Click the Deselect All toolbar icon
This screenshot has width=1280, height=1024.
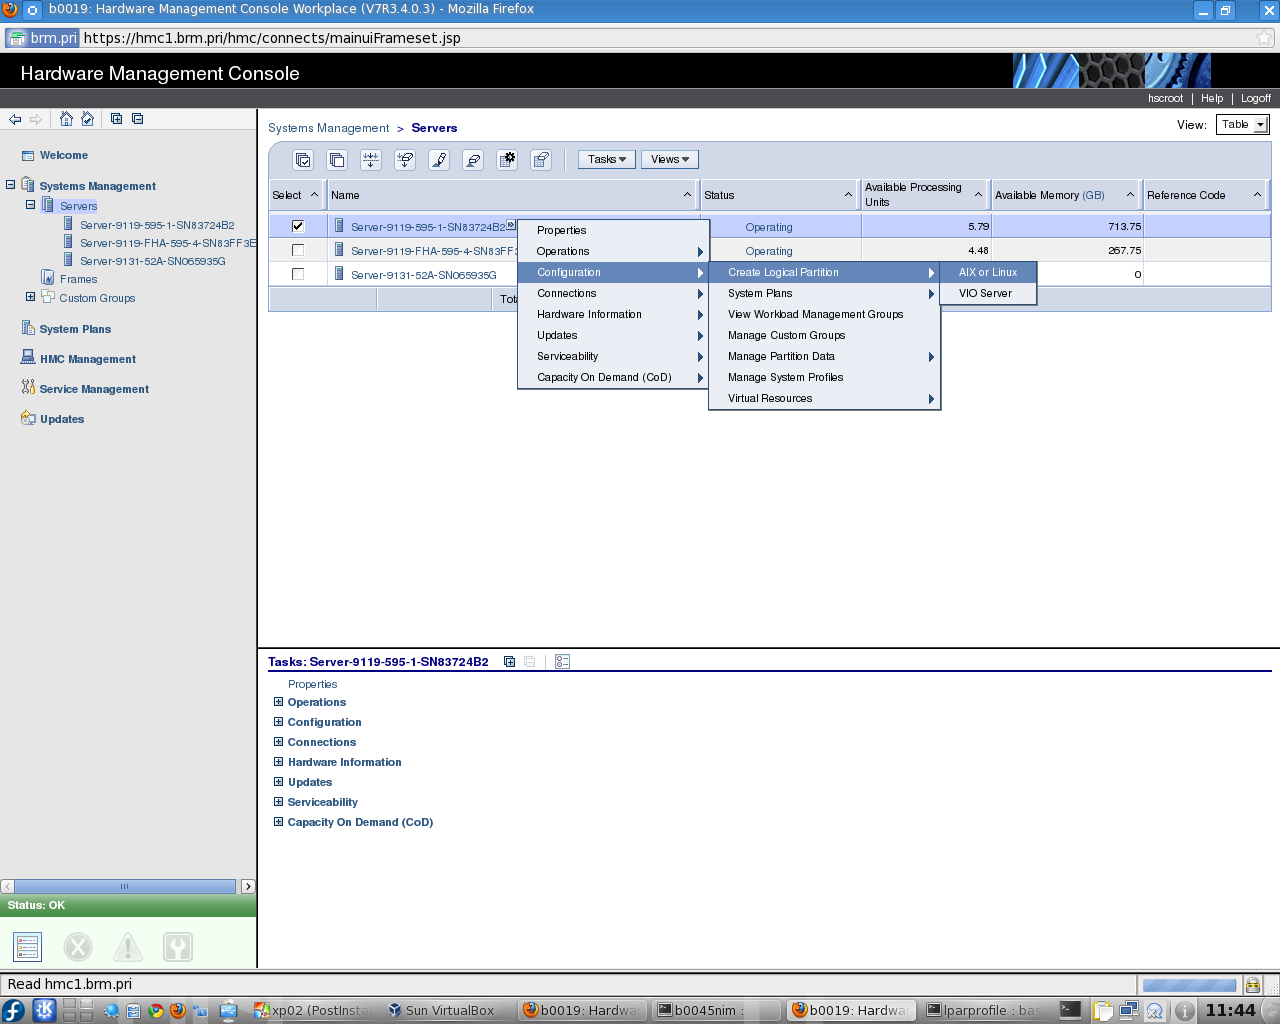click(337, 160)
